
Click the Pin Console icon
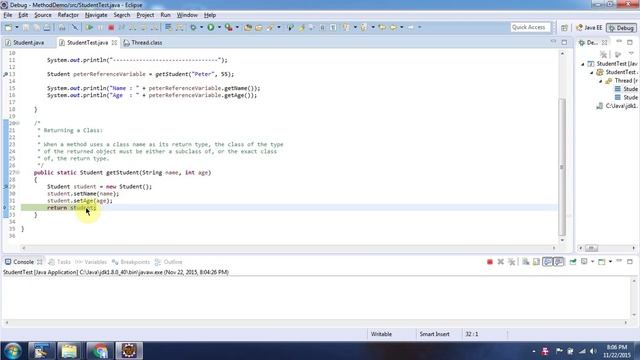tap(573, 262)
